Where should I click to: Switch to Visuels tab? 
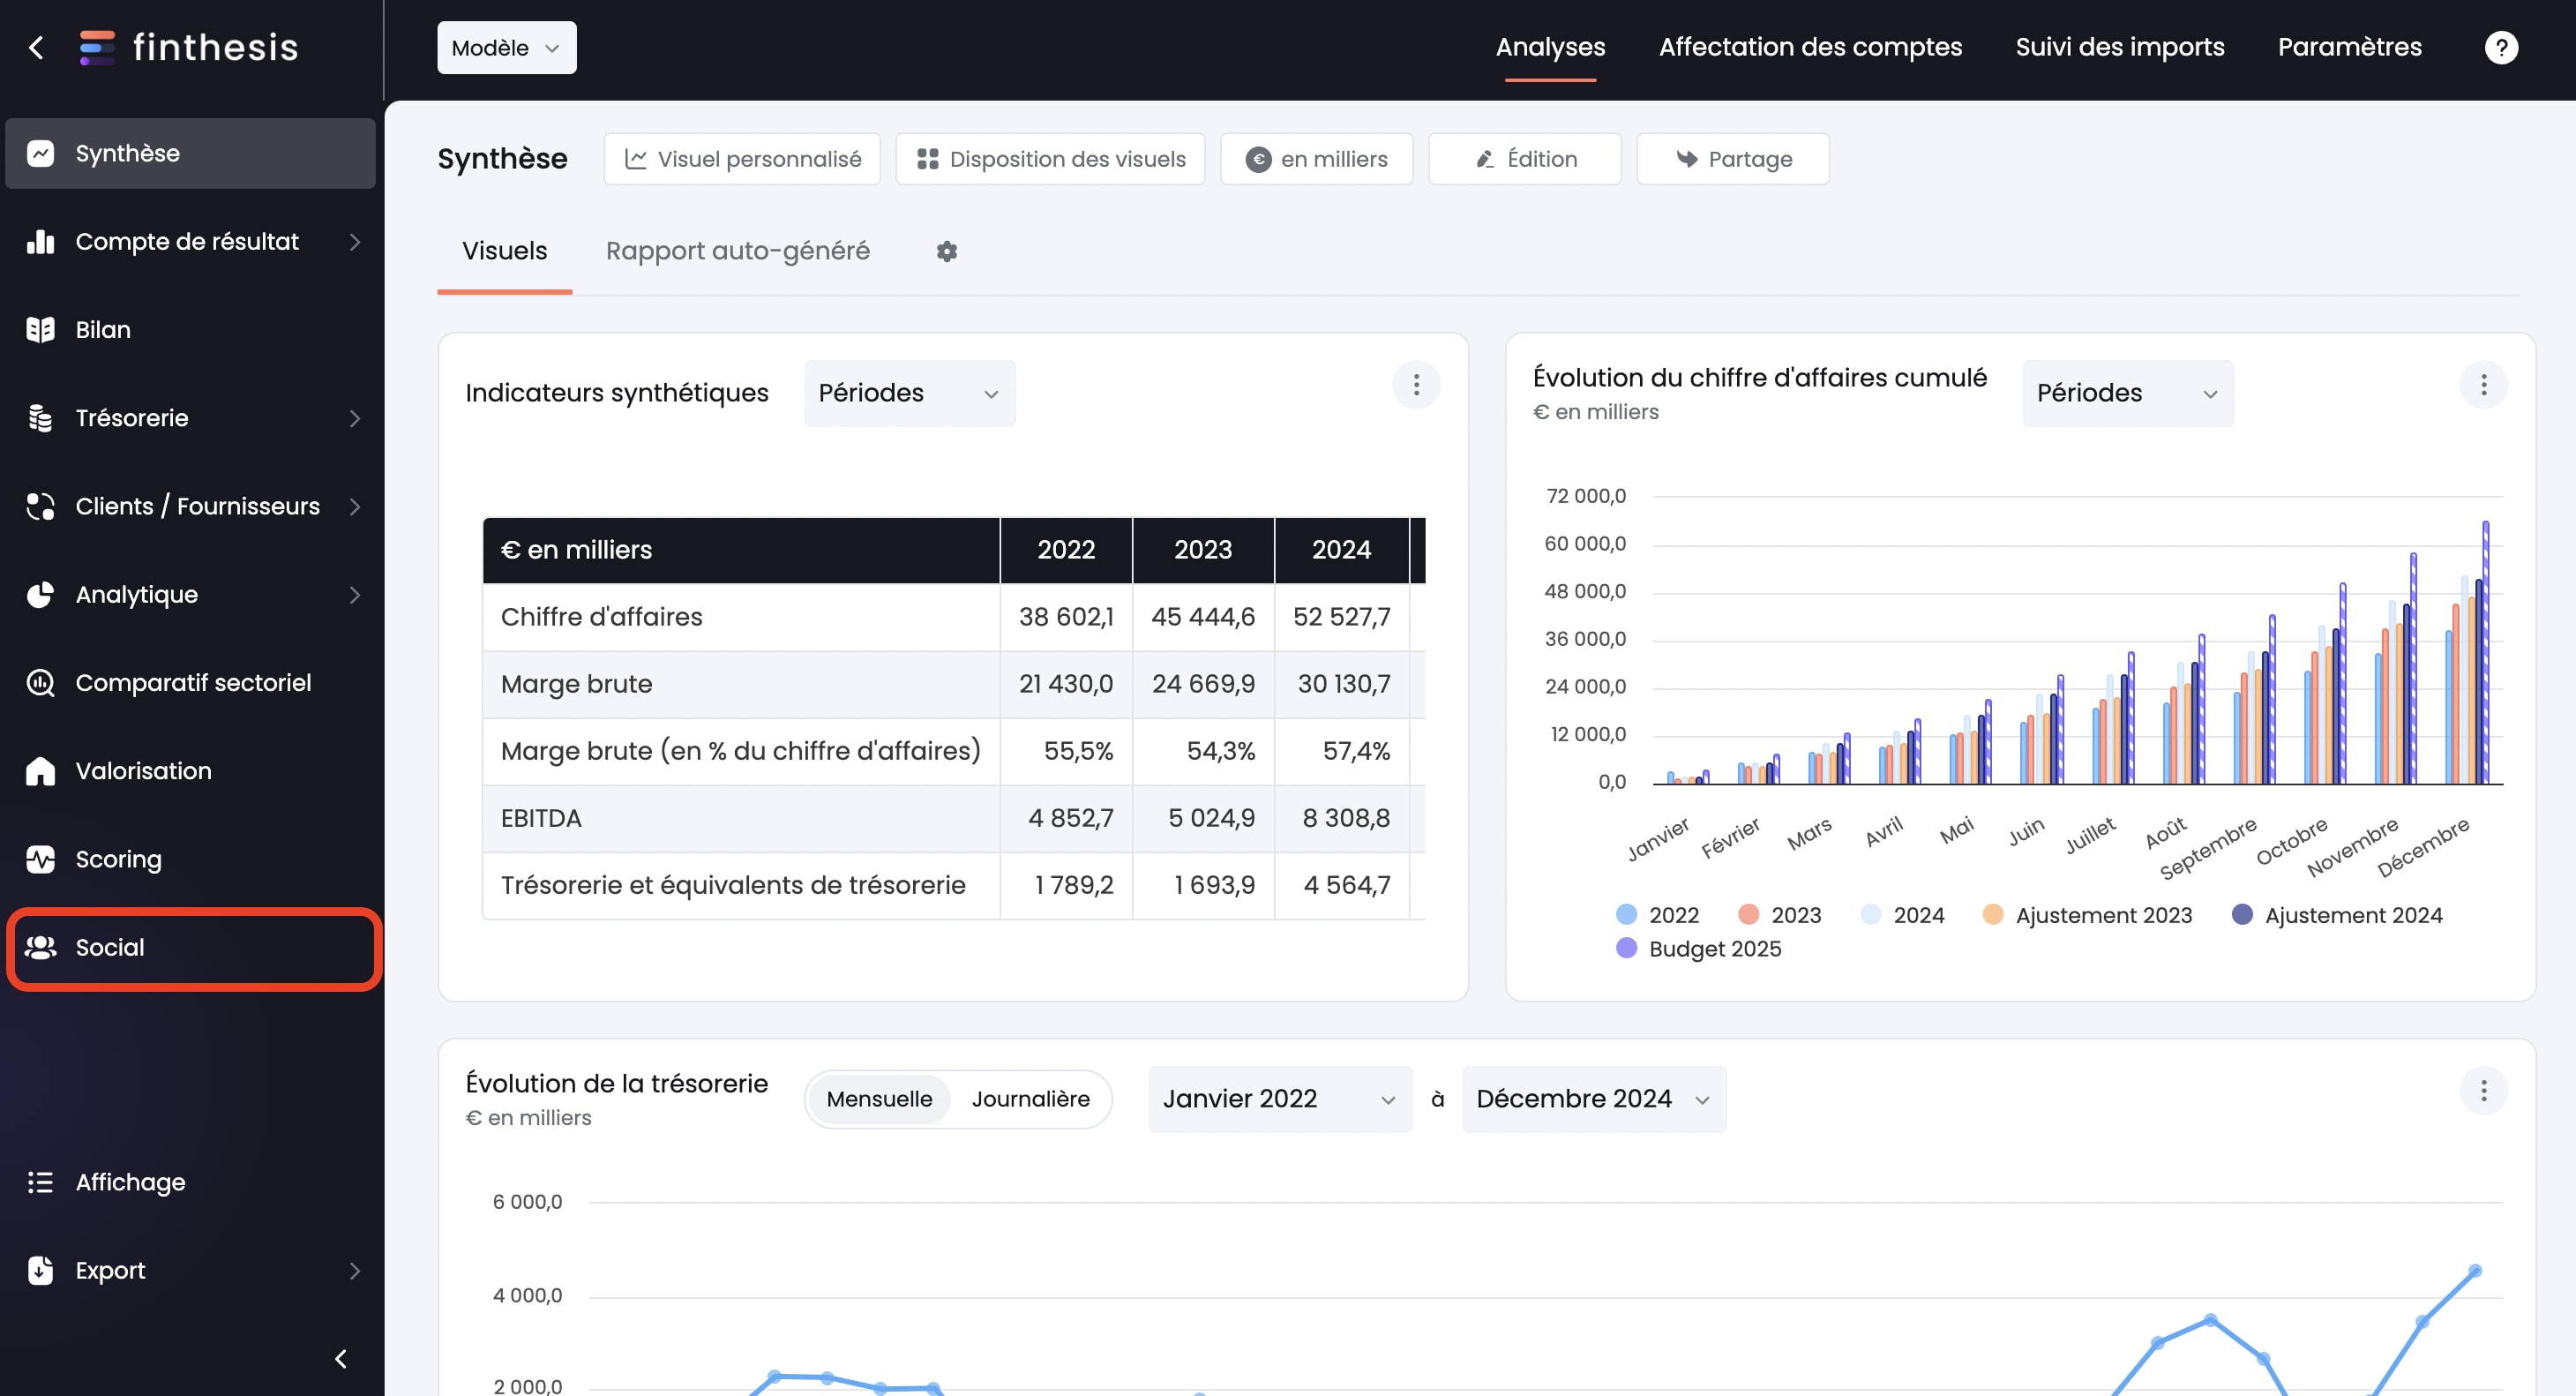pyautogui.click(x=504, y=251)
